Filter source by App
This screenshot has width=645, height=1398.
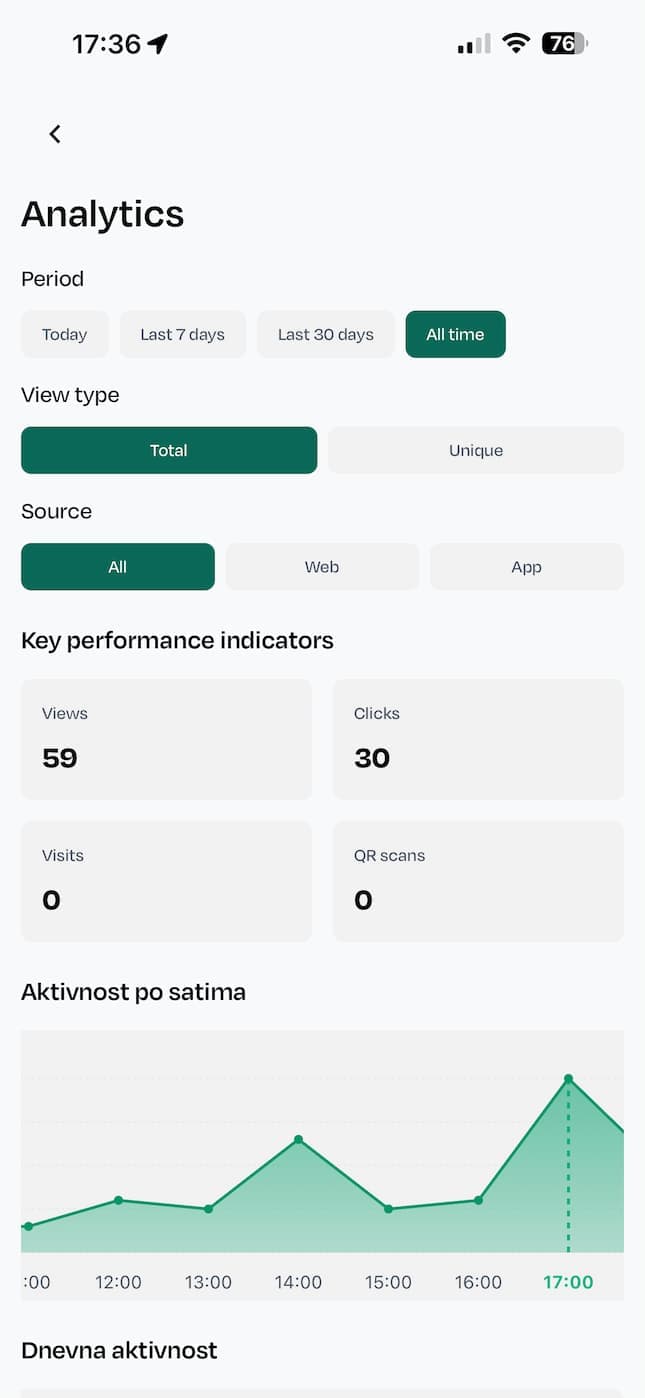pyautogui.click(x=526, y=566)
